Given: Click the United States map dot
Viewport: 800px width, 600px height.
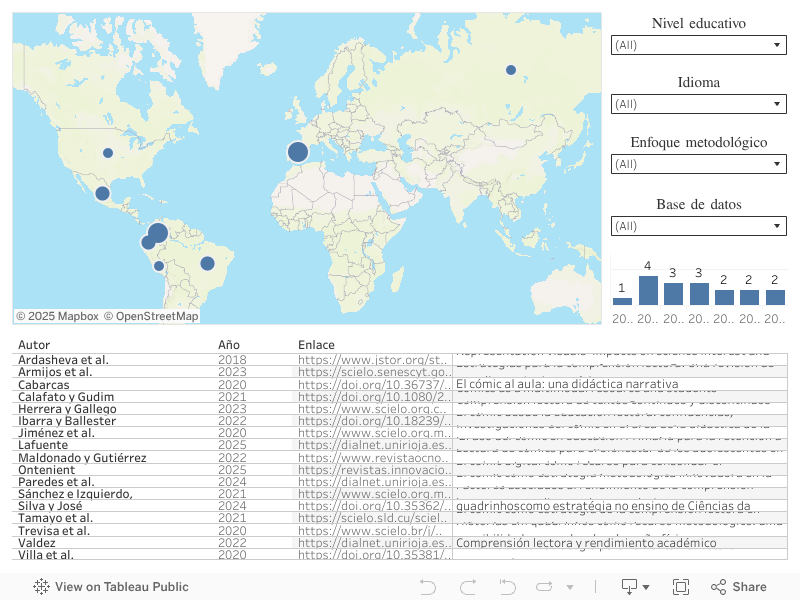Looking at the screenshot, I should pos(108,153).
